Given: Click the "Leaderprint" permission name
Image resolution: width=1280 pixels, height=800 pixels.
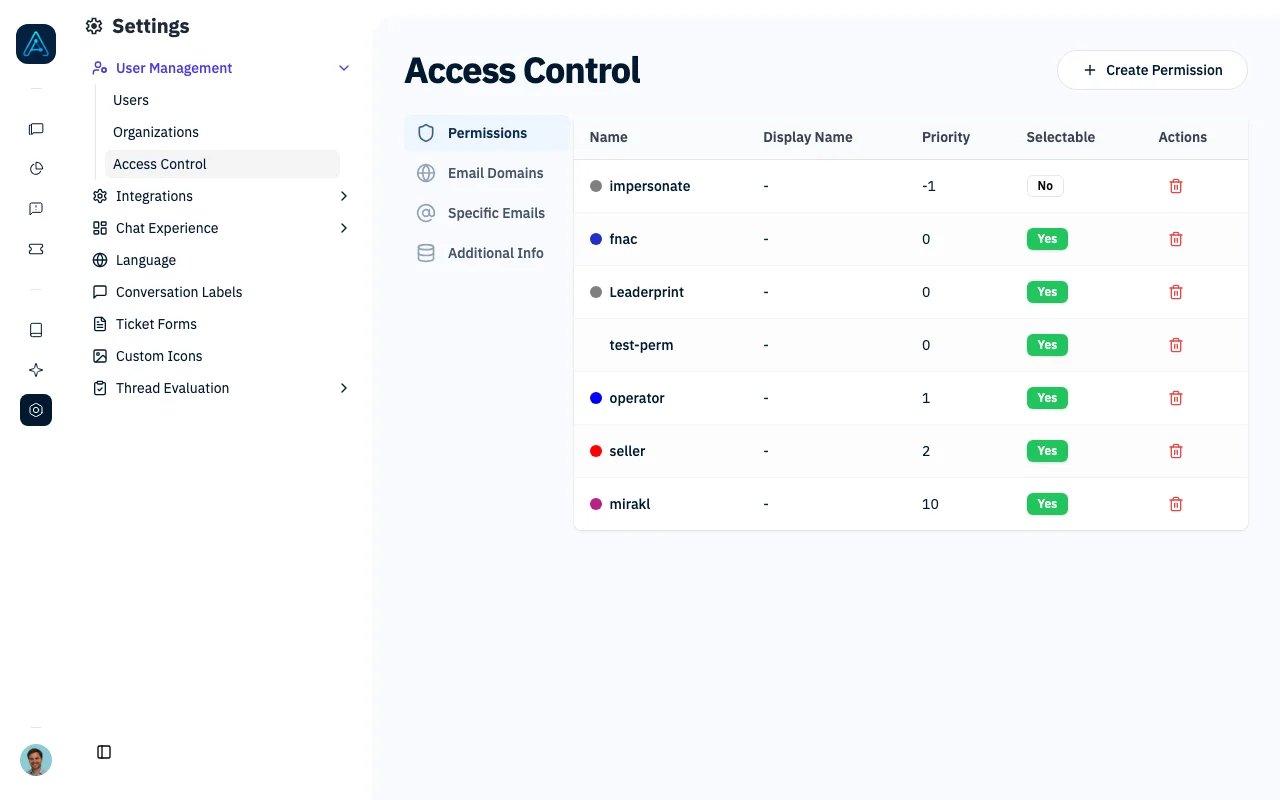Looking at the screenshot, I should pos(646,292).
